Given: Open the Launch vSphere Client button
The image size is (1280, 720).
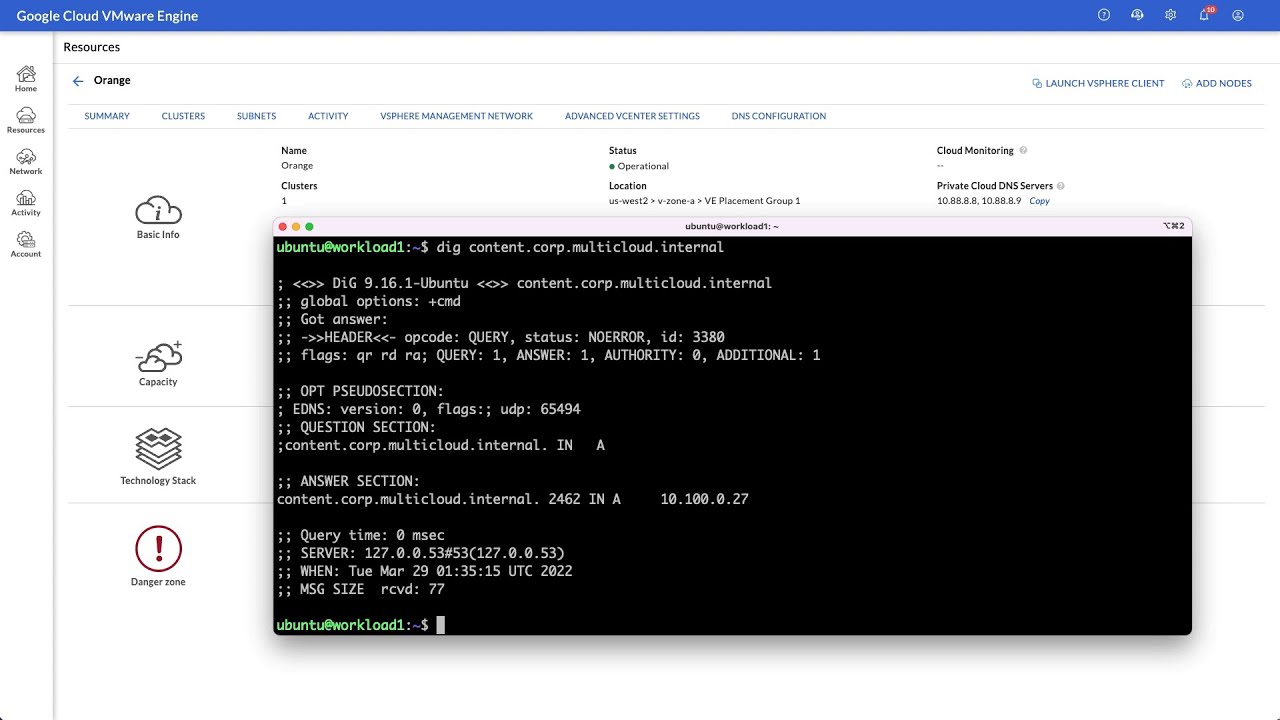Looking at the screenshot, I should coord(1098,83).
